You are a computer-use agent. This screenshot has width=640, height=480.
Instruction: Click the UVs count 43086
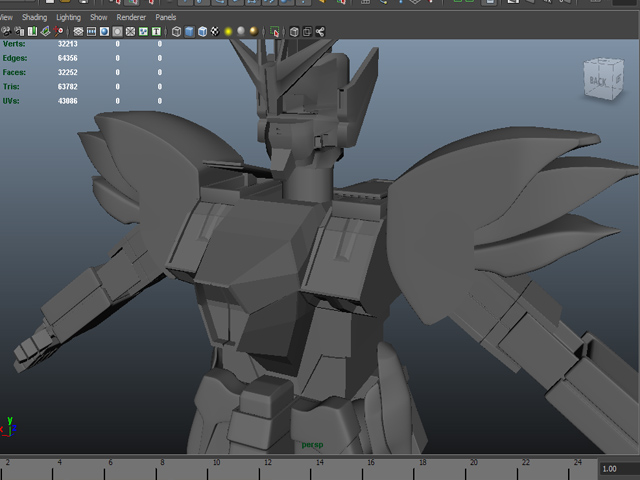pyautogui.click(x=67, y=101)
